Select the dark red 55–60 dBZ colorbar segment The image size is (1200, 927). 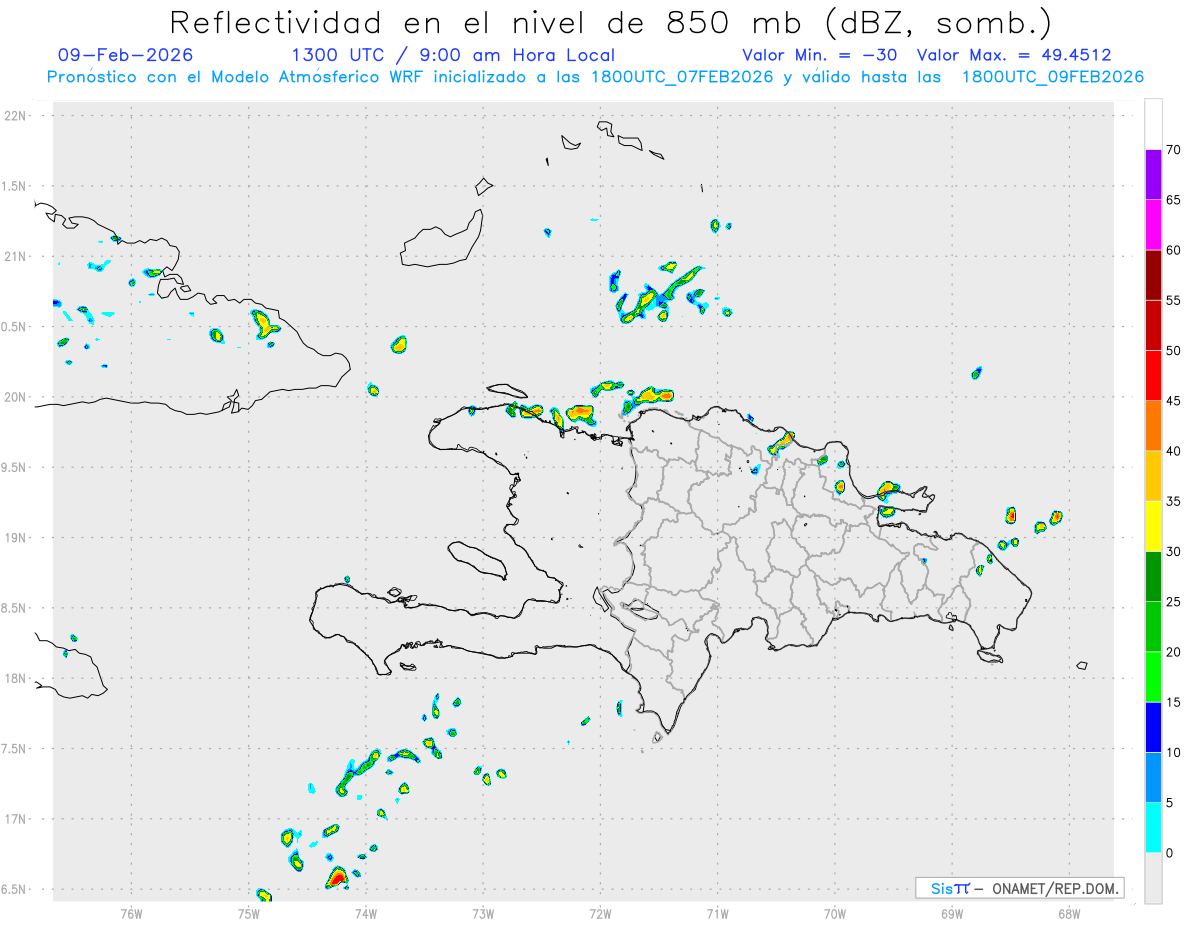(x=1153, y=275)
